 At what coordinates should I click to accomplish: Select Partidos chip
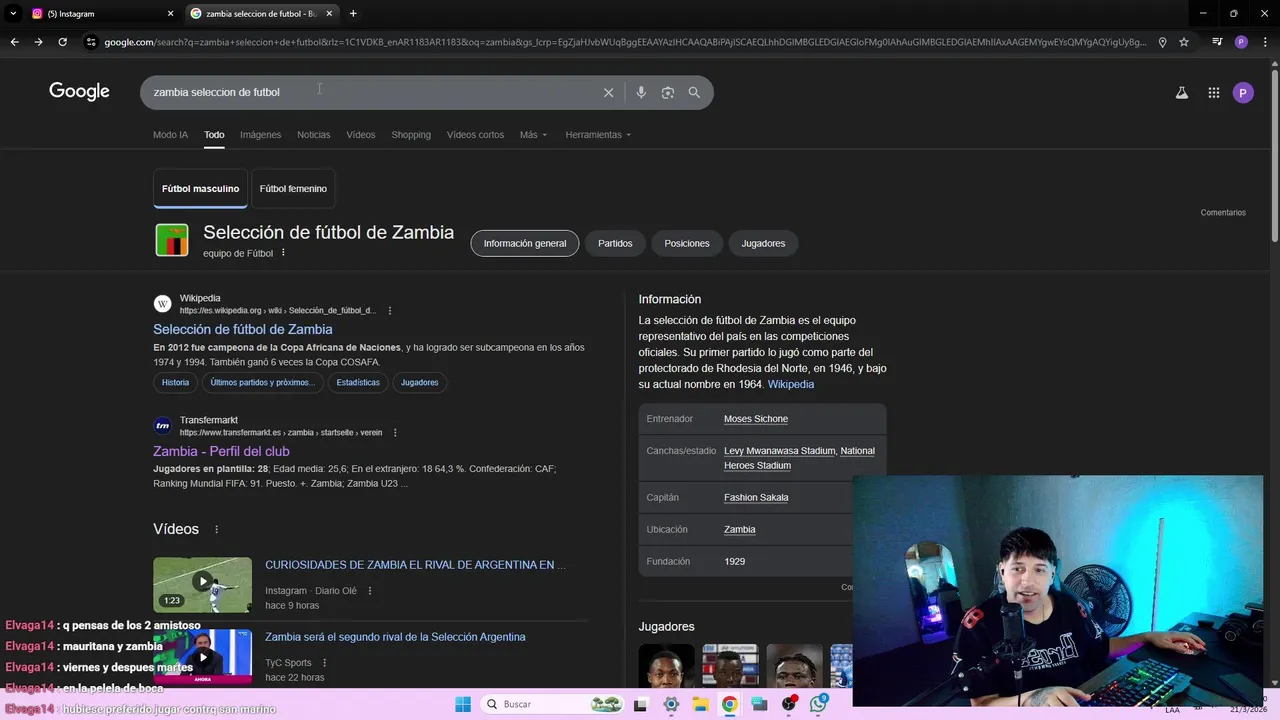tap(615, 243)
